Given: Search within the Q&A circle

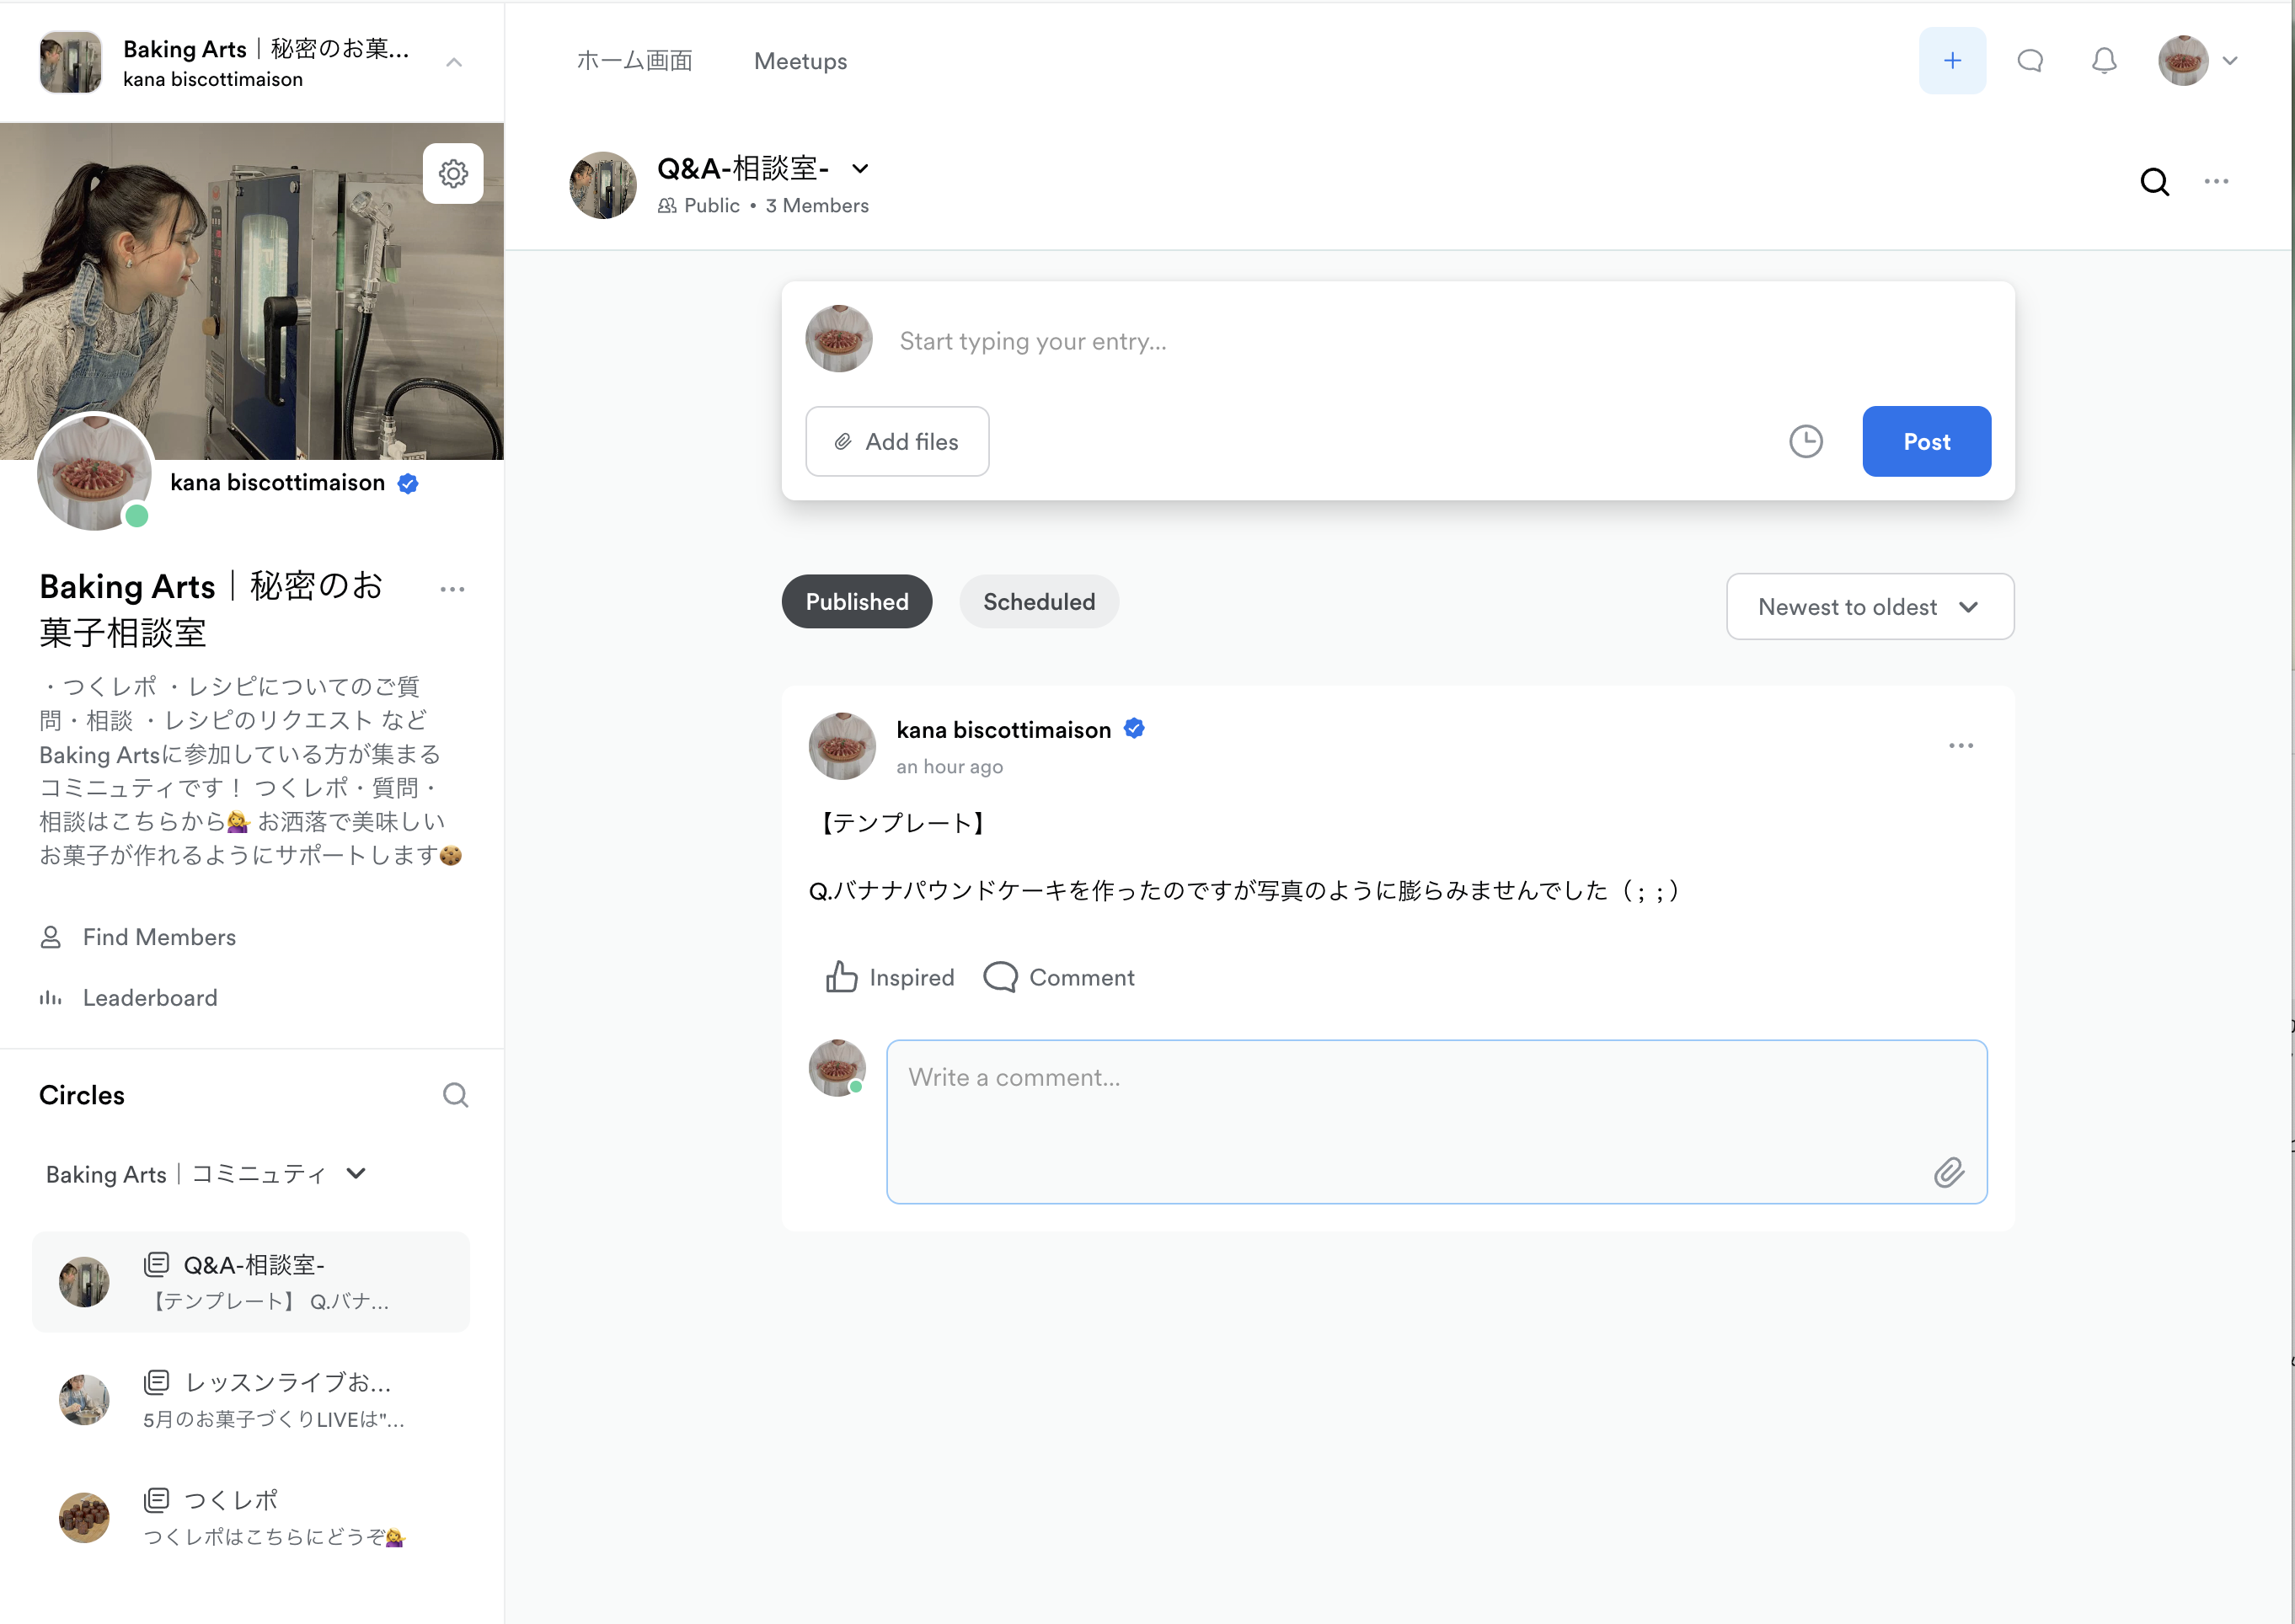Looking at the screenshot, I should click(x=2154, y=182).
